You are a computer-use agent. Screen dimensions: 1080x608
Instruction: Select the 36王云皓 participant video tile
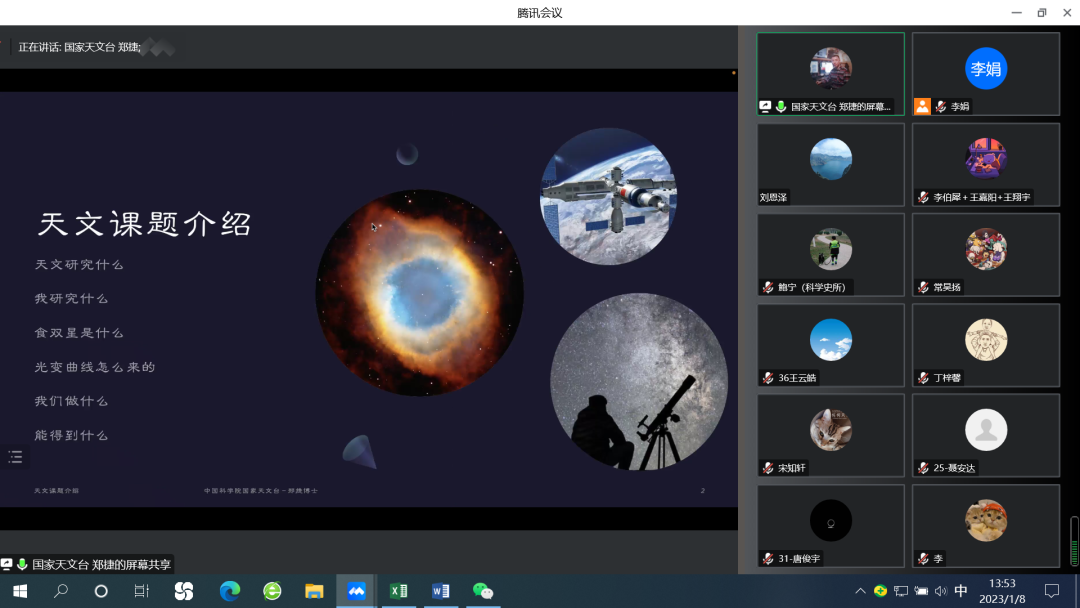(x=830, y=345)
